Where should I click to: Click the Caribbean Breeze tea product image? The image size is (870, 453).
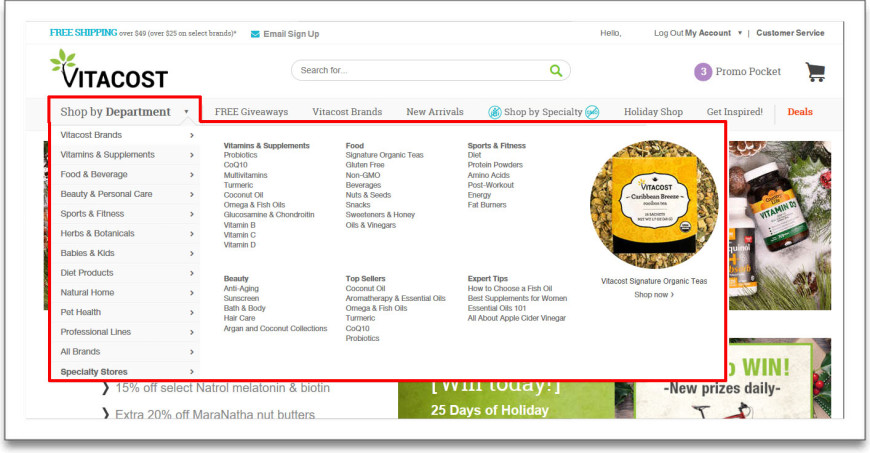(654, 205)
